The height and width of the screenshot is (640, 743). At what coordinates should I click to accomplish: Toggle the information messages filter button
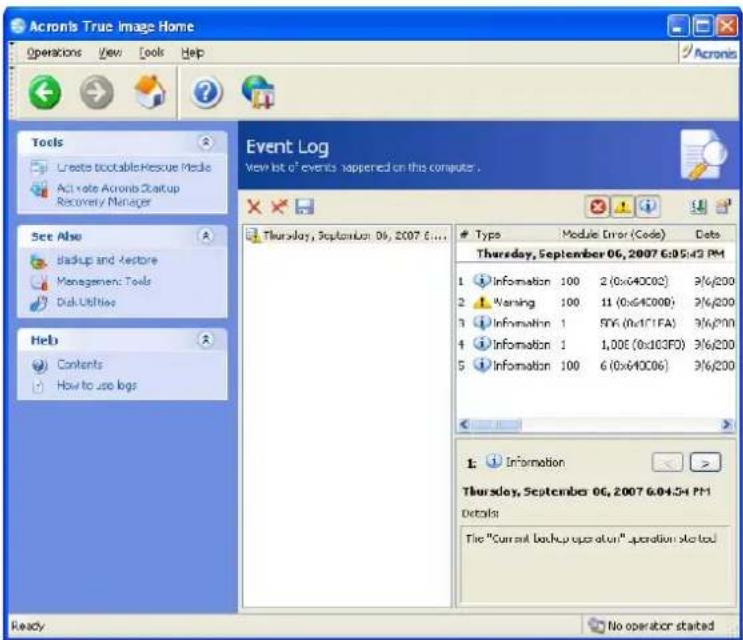[648, 207]
